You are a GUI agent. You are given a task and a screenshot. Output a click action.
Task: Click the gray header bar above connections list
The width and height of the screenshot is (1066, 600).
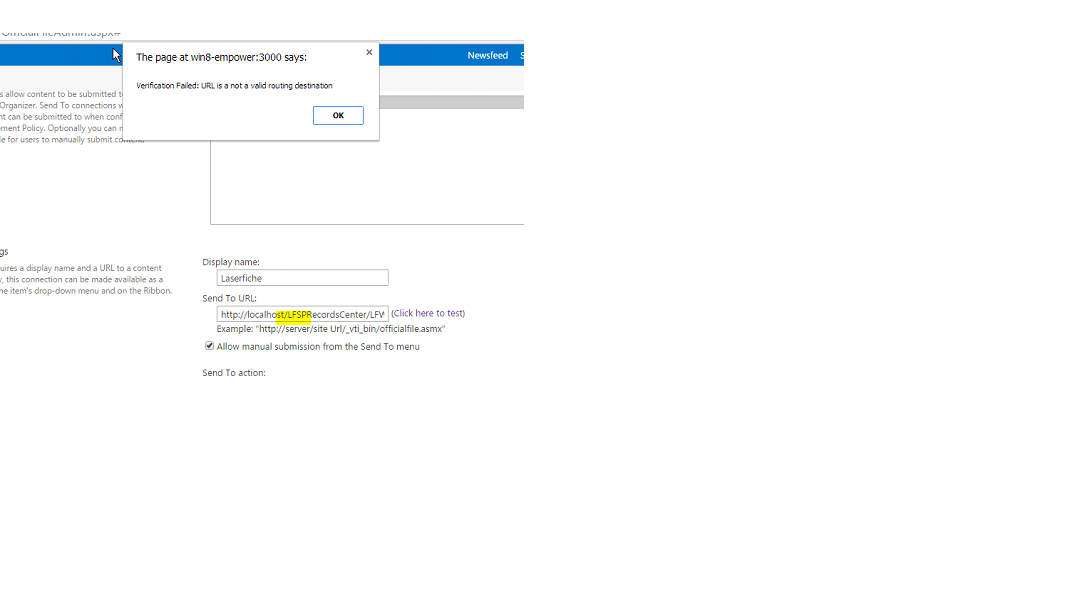coord(450,102)
